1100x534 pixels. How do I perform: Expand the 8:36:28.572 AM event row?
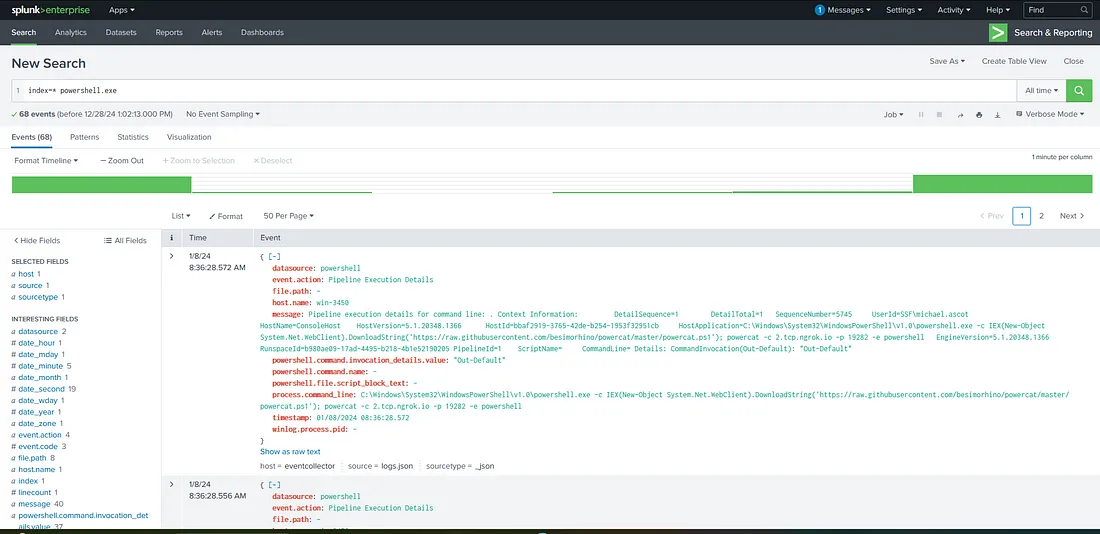pyautogui.click(x=171, y=256)
